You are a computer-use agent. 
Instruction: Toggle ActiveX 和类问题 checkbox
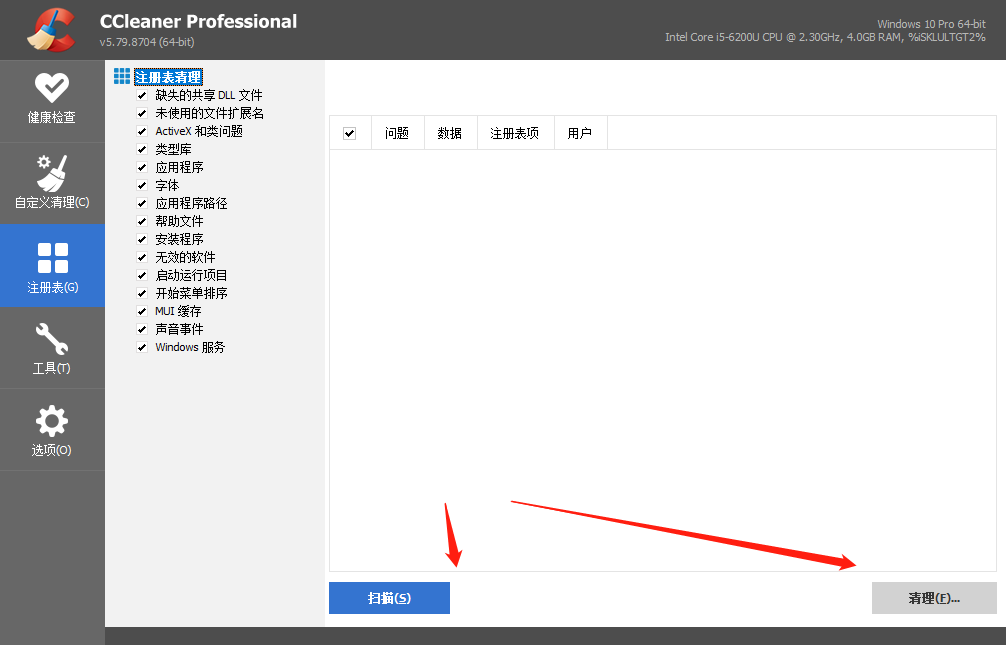coord(142,132)
